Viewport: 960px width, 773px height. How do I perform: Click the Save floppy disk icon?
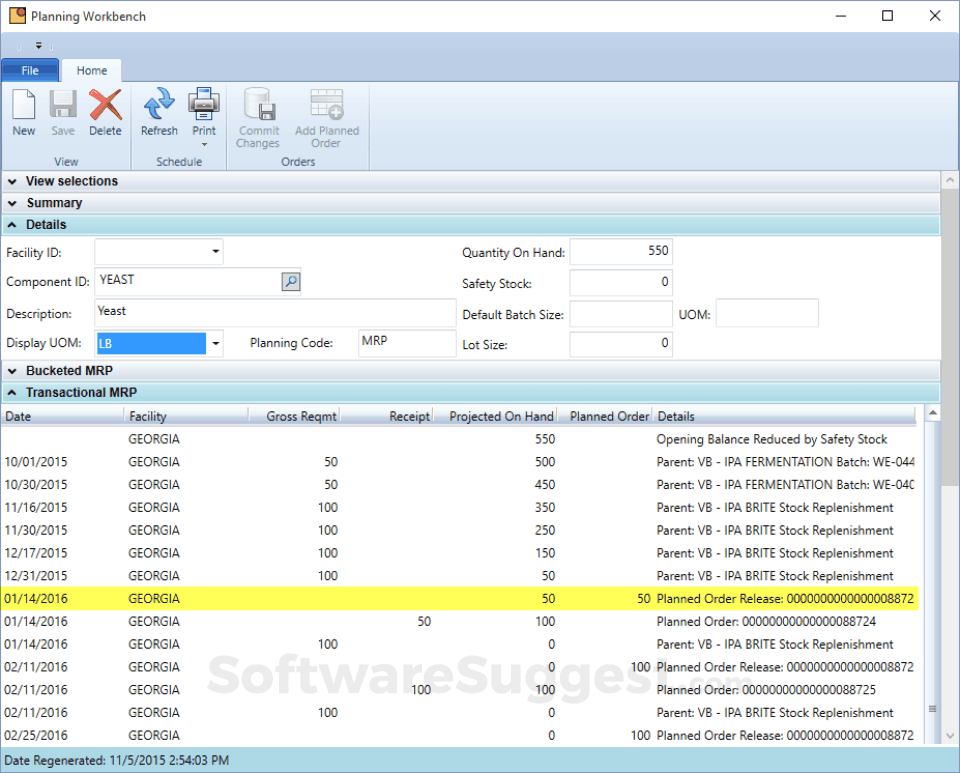pyautogui.click(x=63, y=105)
